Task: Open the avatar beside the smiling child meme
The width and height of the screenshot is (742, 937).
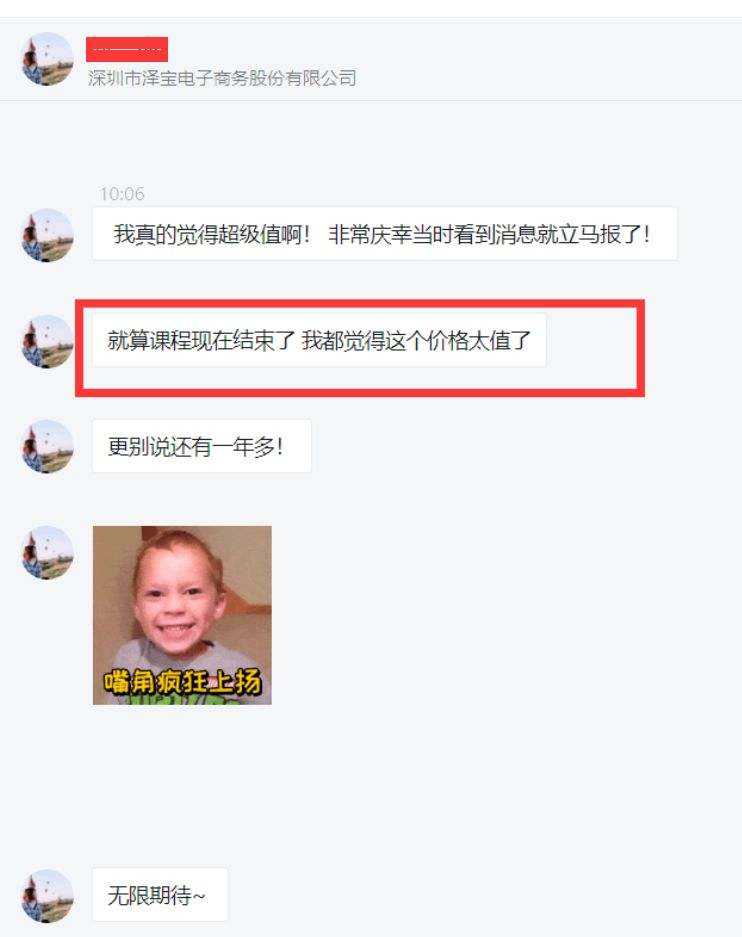Action: point(47,552)
